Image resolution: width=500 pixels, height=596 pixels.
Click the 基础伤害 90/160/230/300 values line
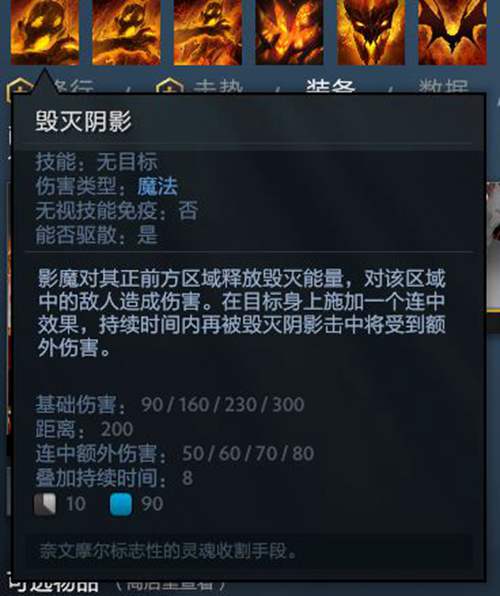pos(170,404)
